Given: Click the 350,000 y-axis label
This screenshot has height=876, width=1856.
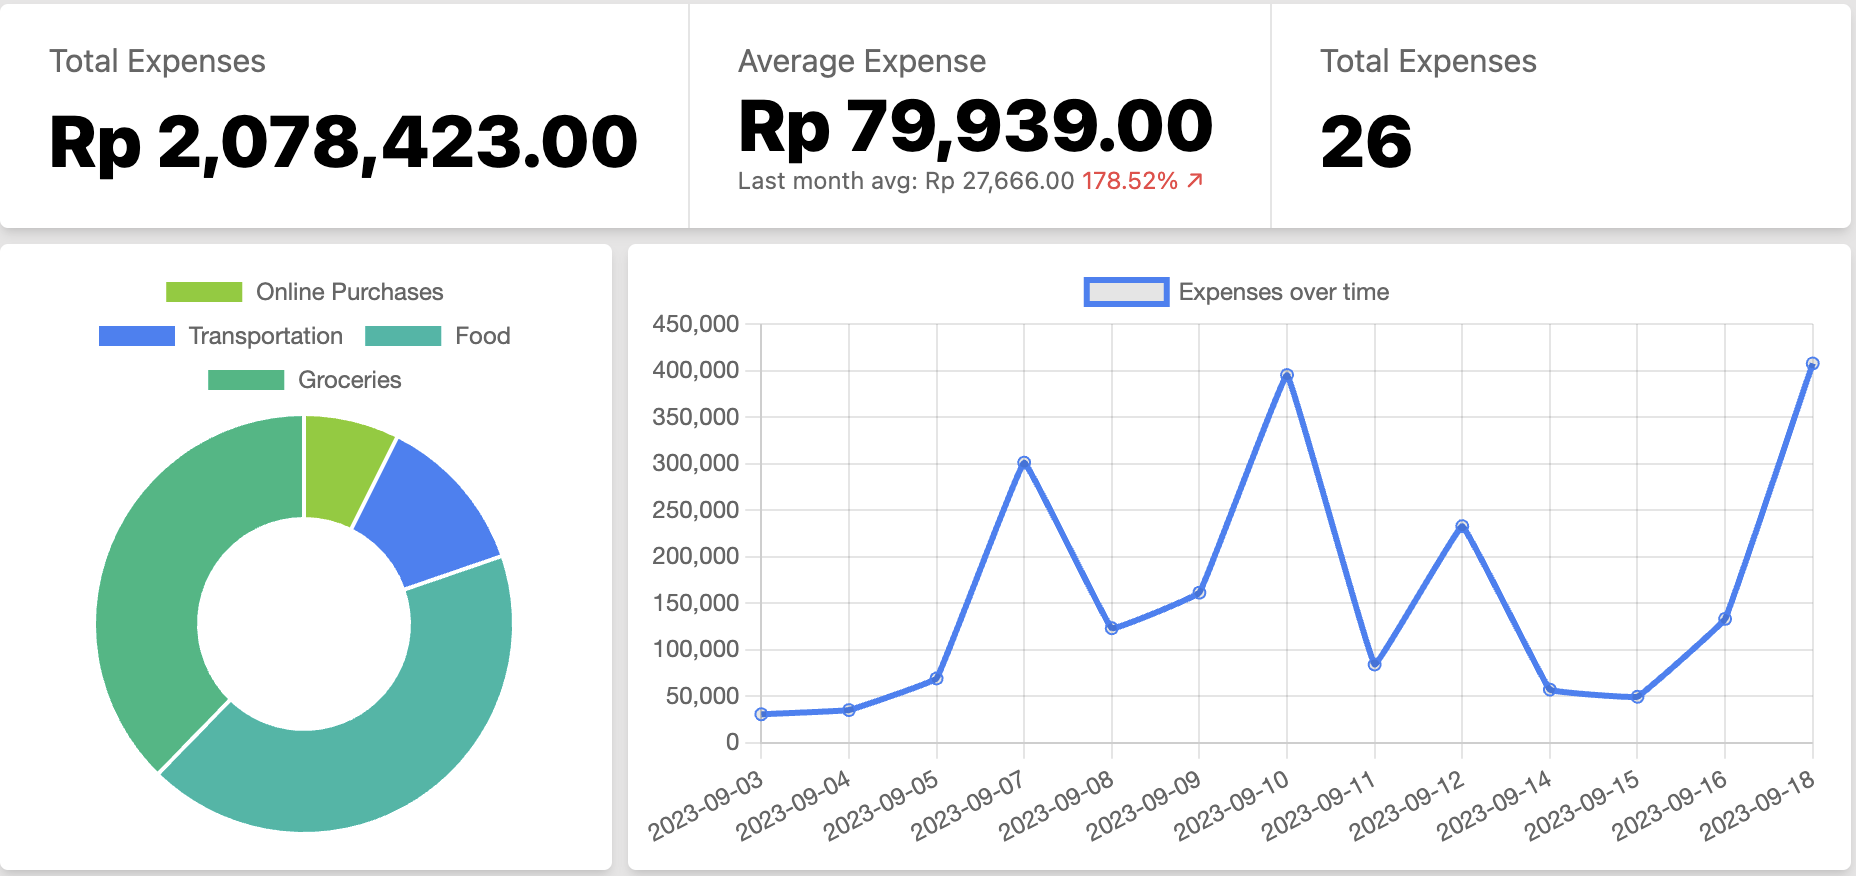Looking at the screenshot, I should pyautogui.click(x=696, y=417).
